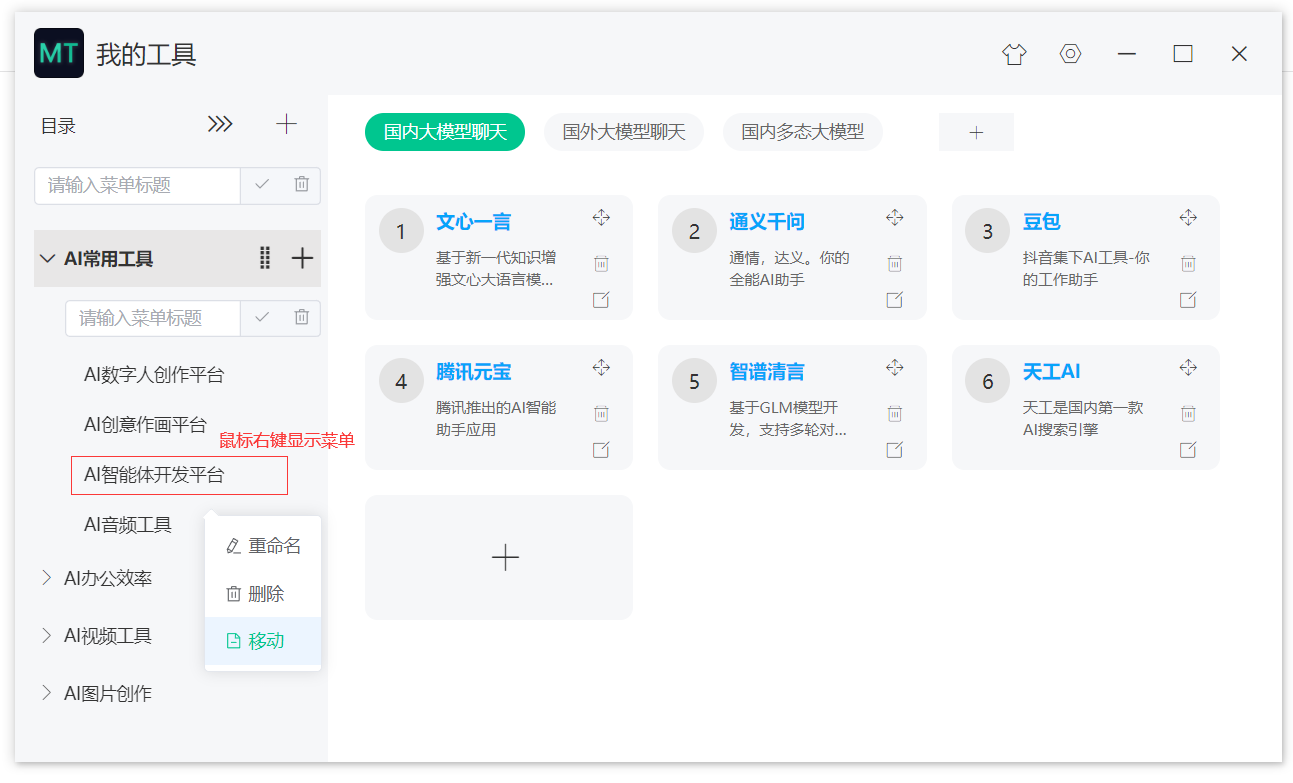The image size is (1293, 783).
Task: Open 智谱清言 link
Action: point(767,372)
